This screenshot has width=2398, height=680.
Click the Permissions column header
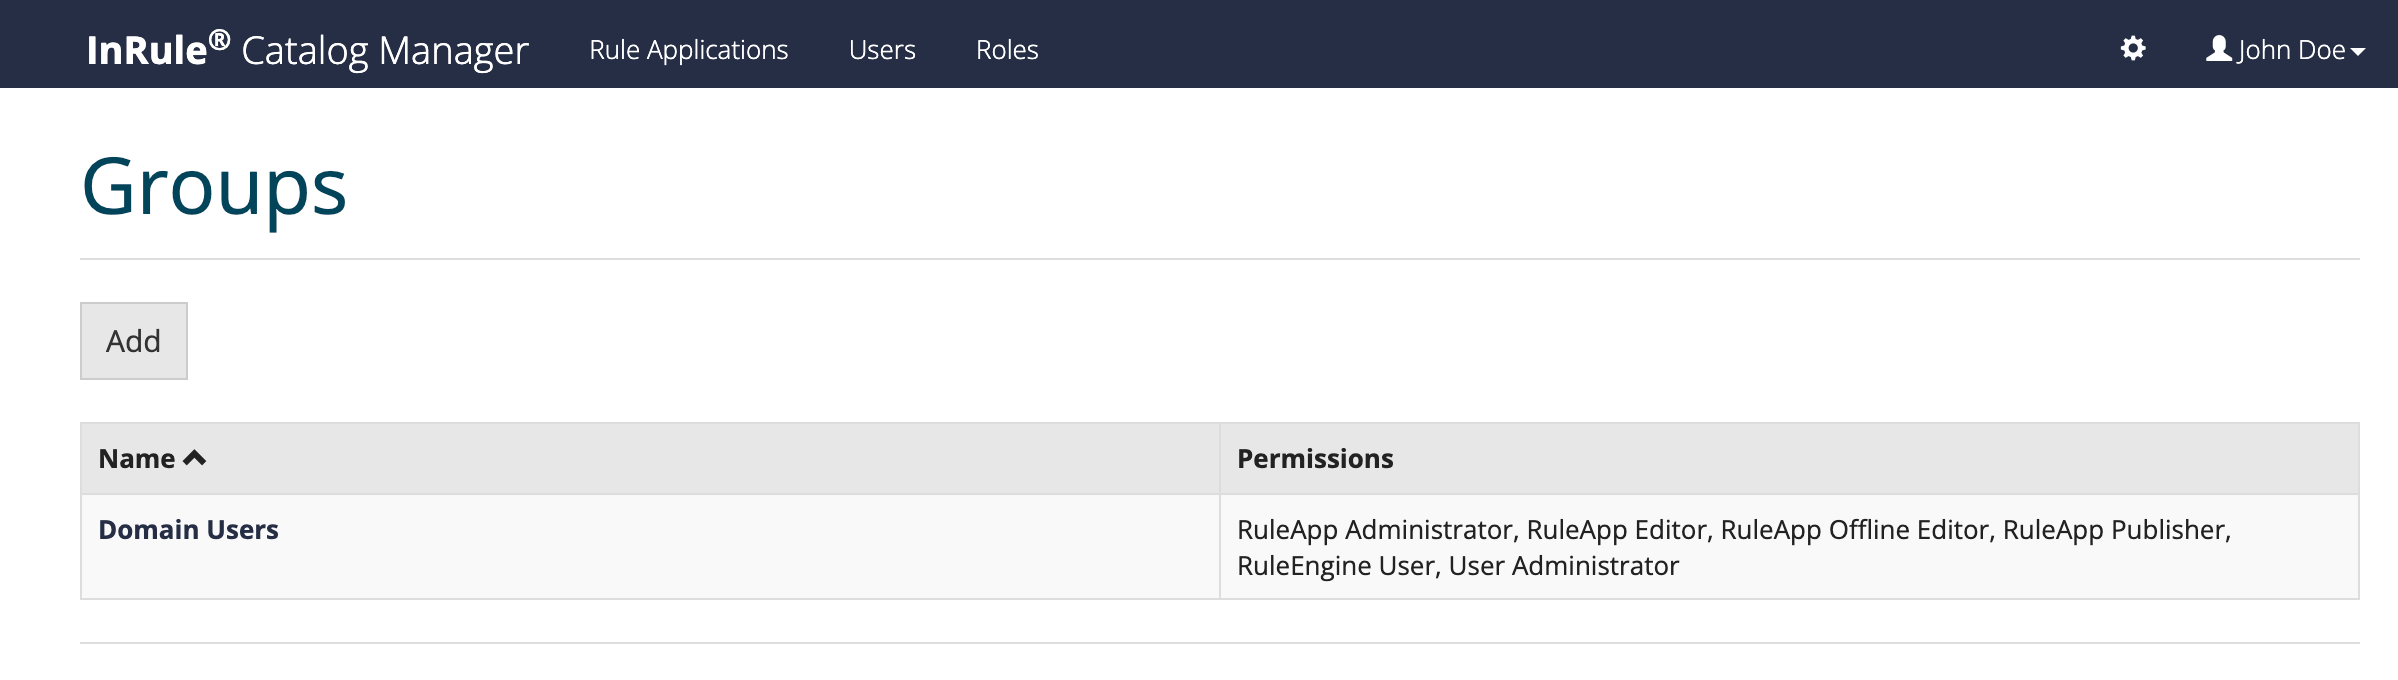tap(1314, 458)
